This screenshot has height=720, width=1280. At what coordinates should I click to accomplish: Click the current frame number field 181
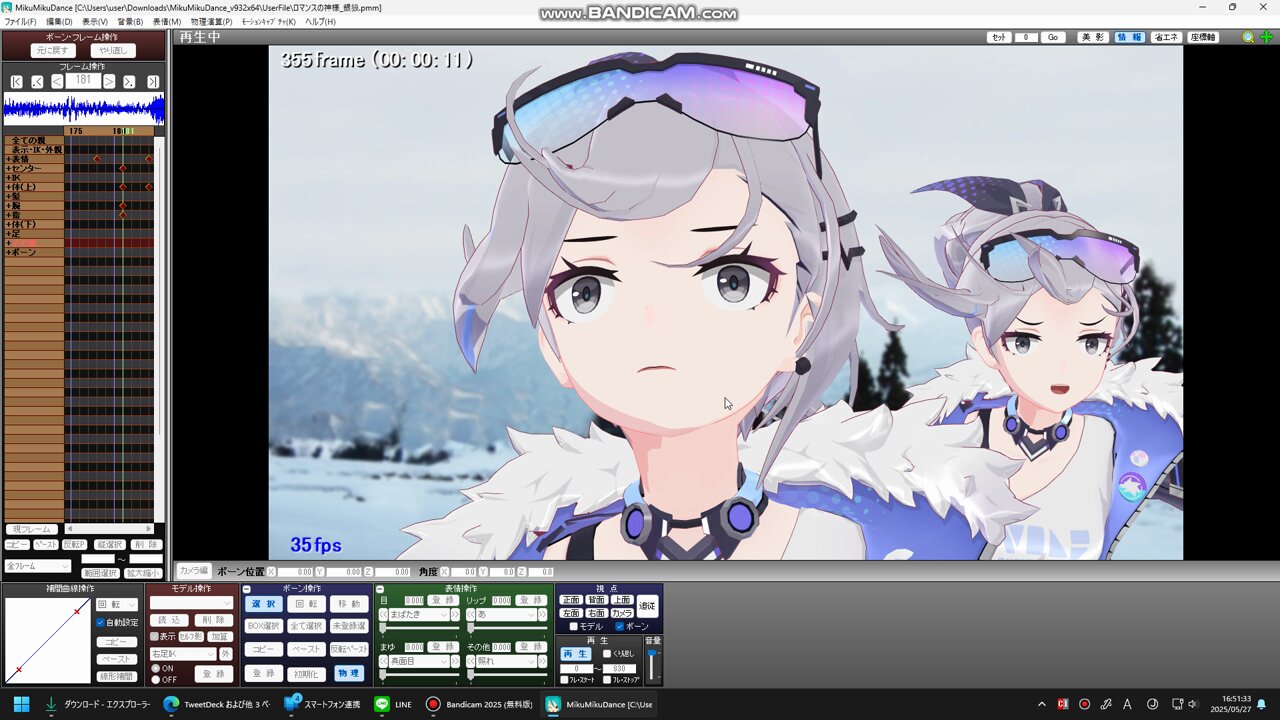(x=83, y=81)
